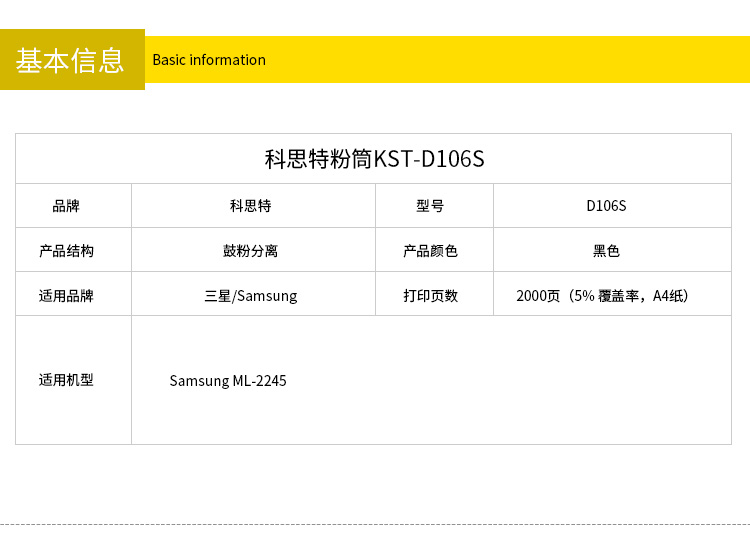750x533 pixels.
Task: Select the 科思特 brand value cell
Action: tap(251, 206)
